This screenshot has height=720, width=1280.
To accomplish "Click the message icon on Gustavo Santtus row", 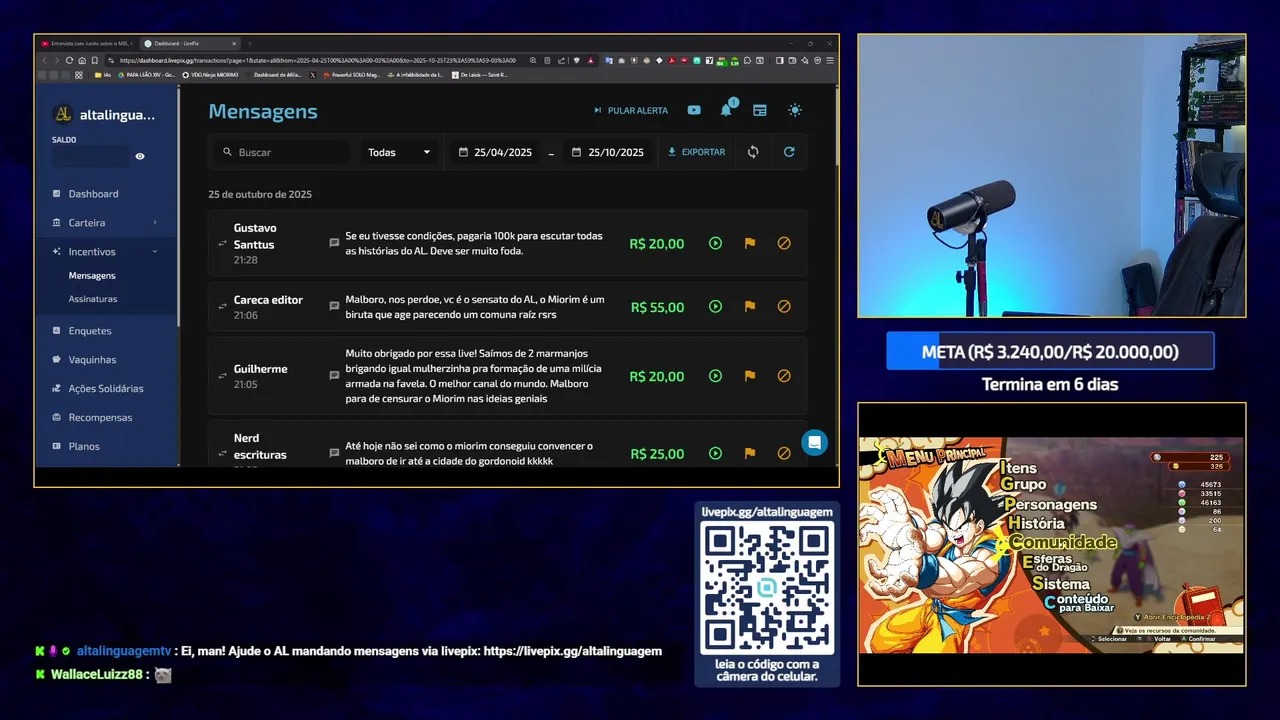I will pos(334,243).
